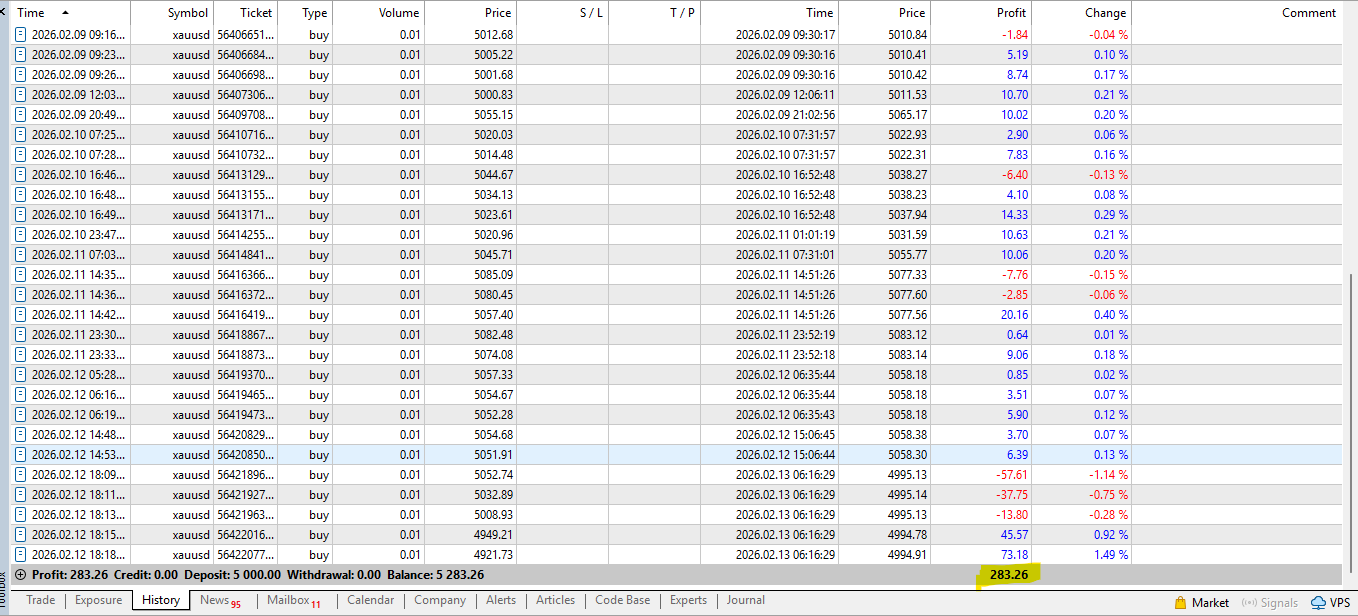Click the document icon of the row with open price 5020.96

[21, 234]
